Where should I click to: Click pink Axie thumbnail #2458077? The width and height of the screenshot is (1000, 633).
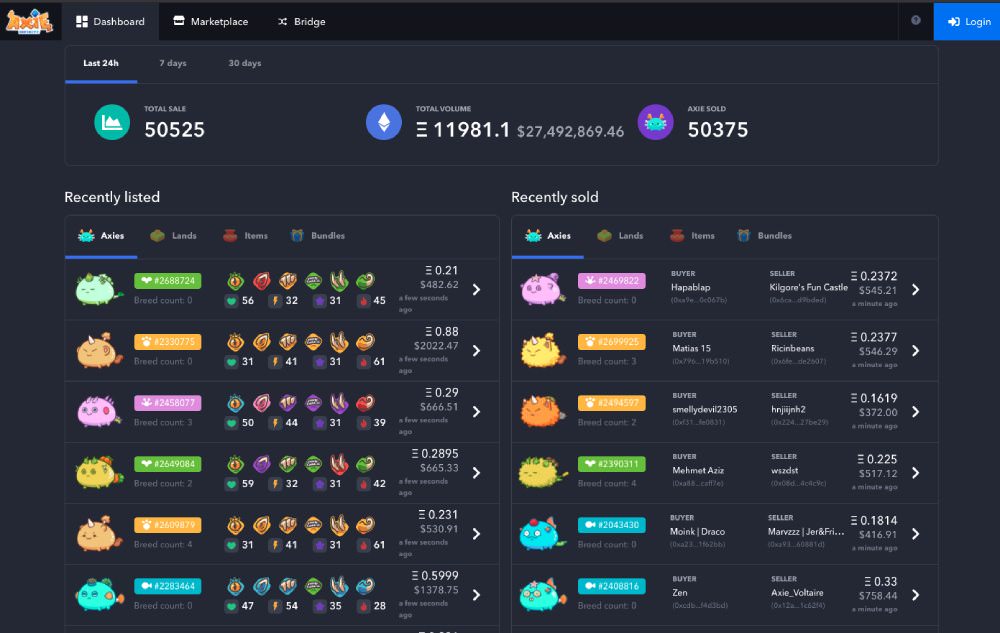click(x=98, y=411)
